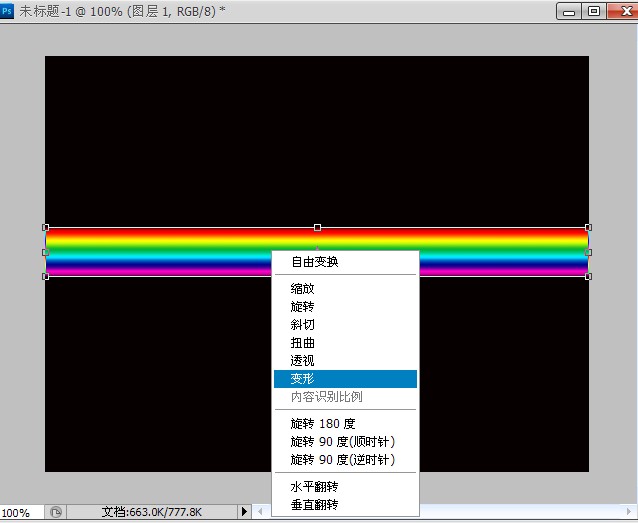Click the 文档:663.0K/777.8K status text

[152, 512]
